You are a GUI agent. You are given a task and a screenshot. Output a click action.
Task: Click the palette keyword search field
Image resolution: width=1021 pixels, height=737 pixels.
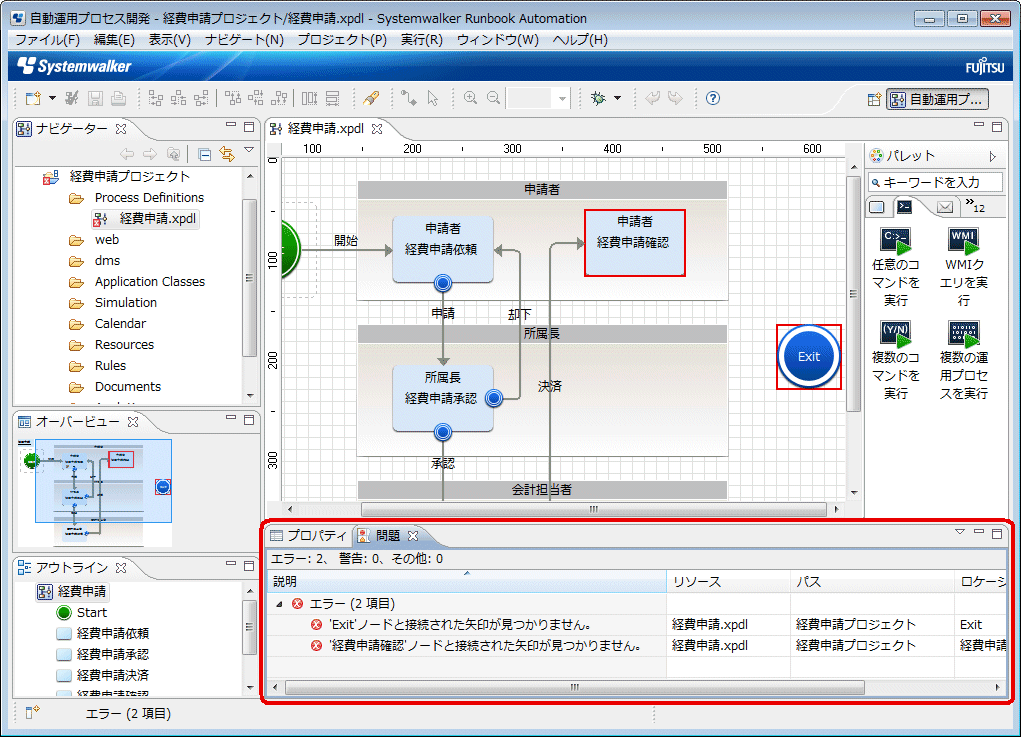[934, 182]
